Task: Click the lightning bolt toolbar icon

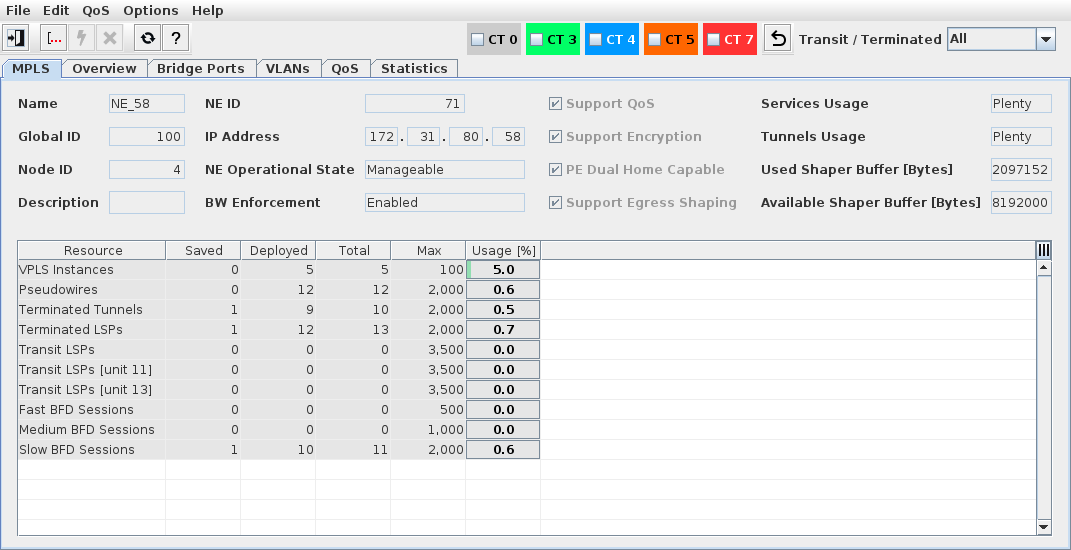Action: point(82,38)
